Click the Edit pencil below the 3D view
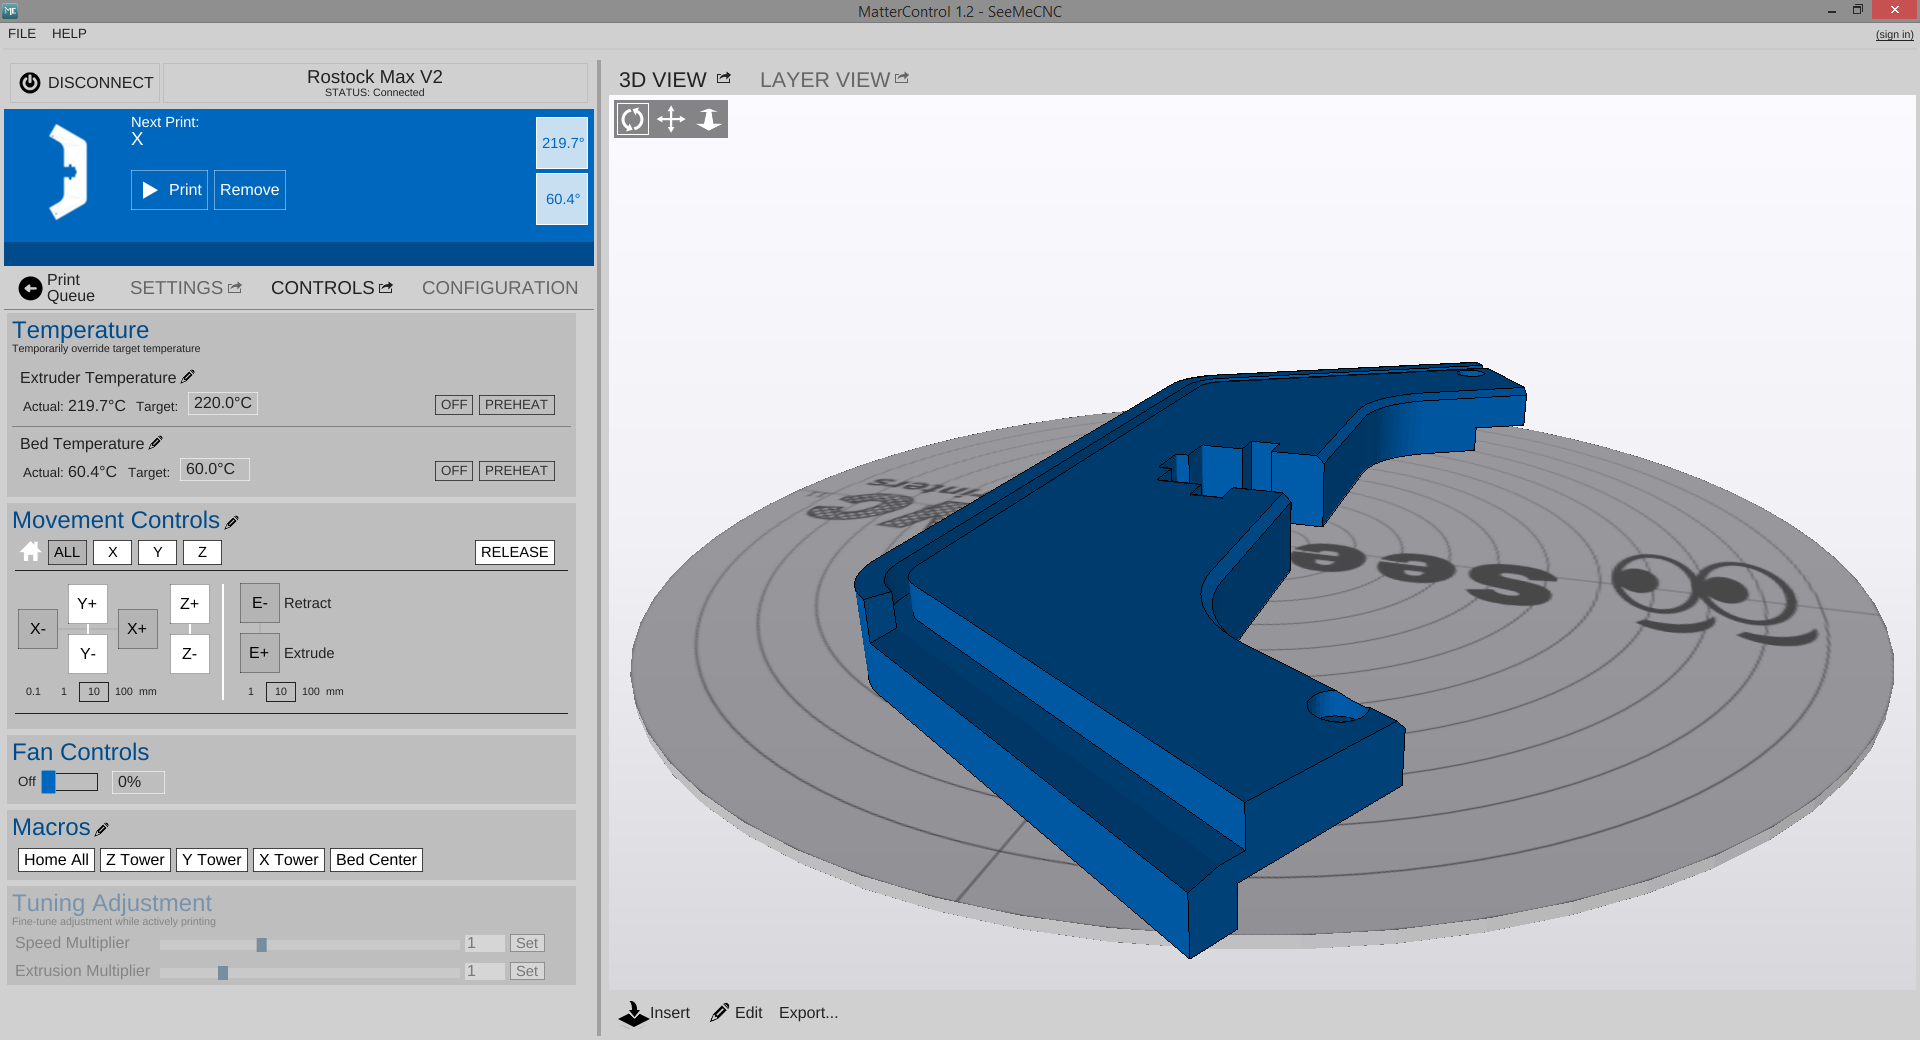1920x1056 pixels. [x=720, y=1013]
